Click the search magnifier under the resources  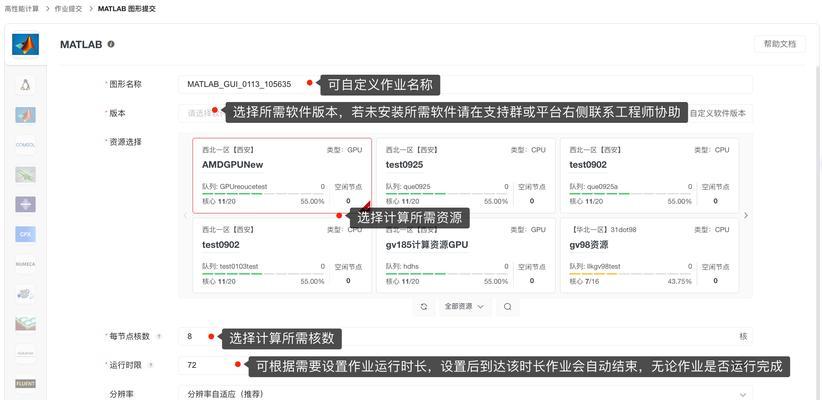pyautogui.click(x=507, y=307)
